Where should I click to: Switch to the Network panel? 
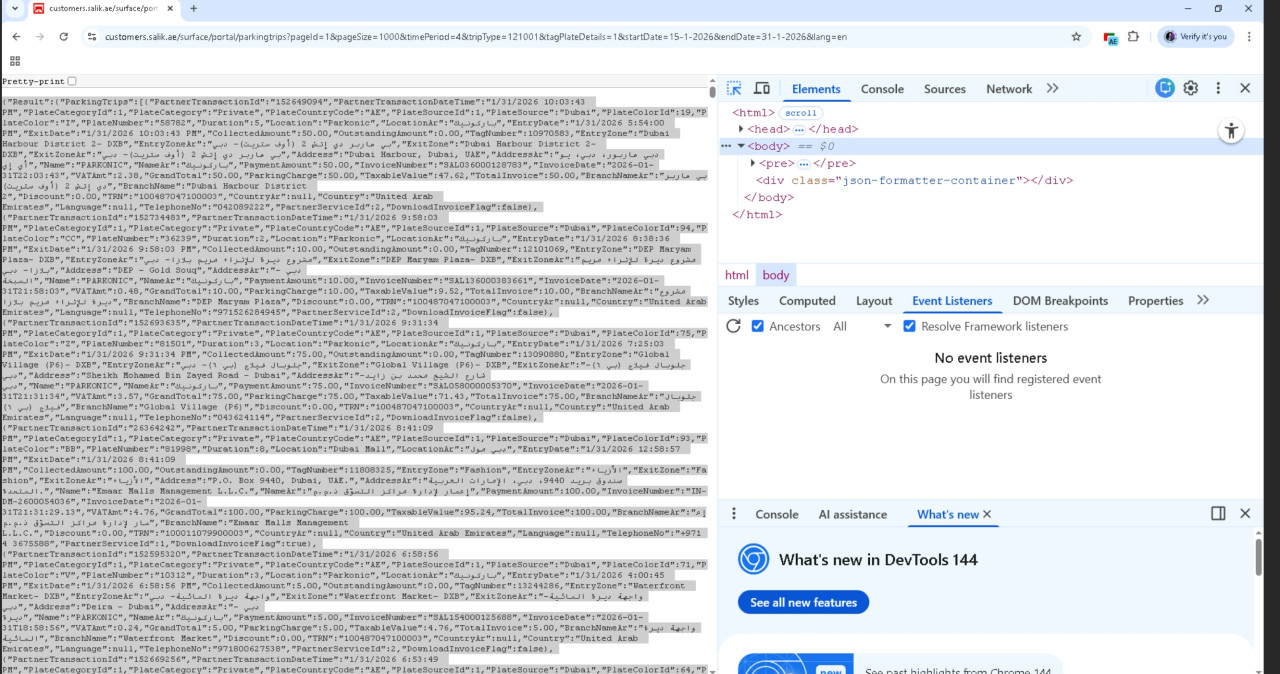[1008, 88]
